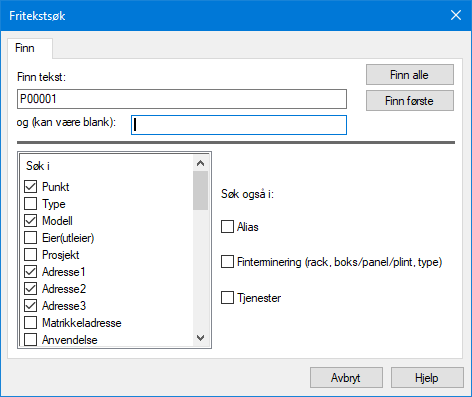Viewport: 472px width, 397px height.
Task: Enable the Anvendelse checkbox
Action: click(x=30, y=340)
